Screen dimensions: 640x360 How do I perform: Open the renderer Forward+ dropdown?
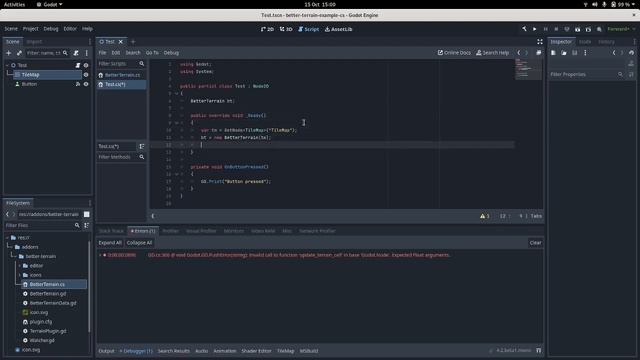[621, 29]
